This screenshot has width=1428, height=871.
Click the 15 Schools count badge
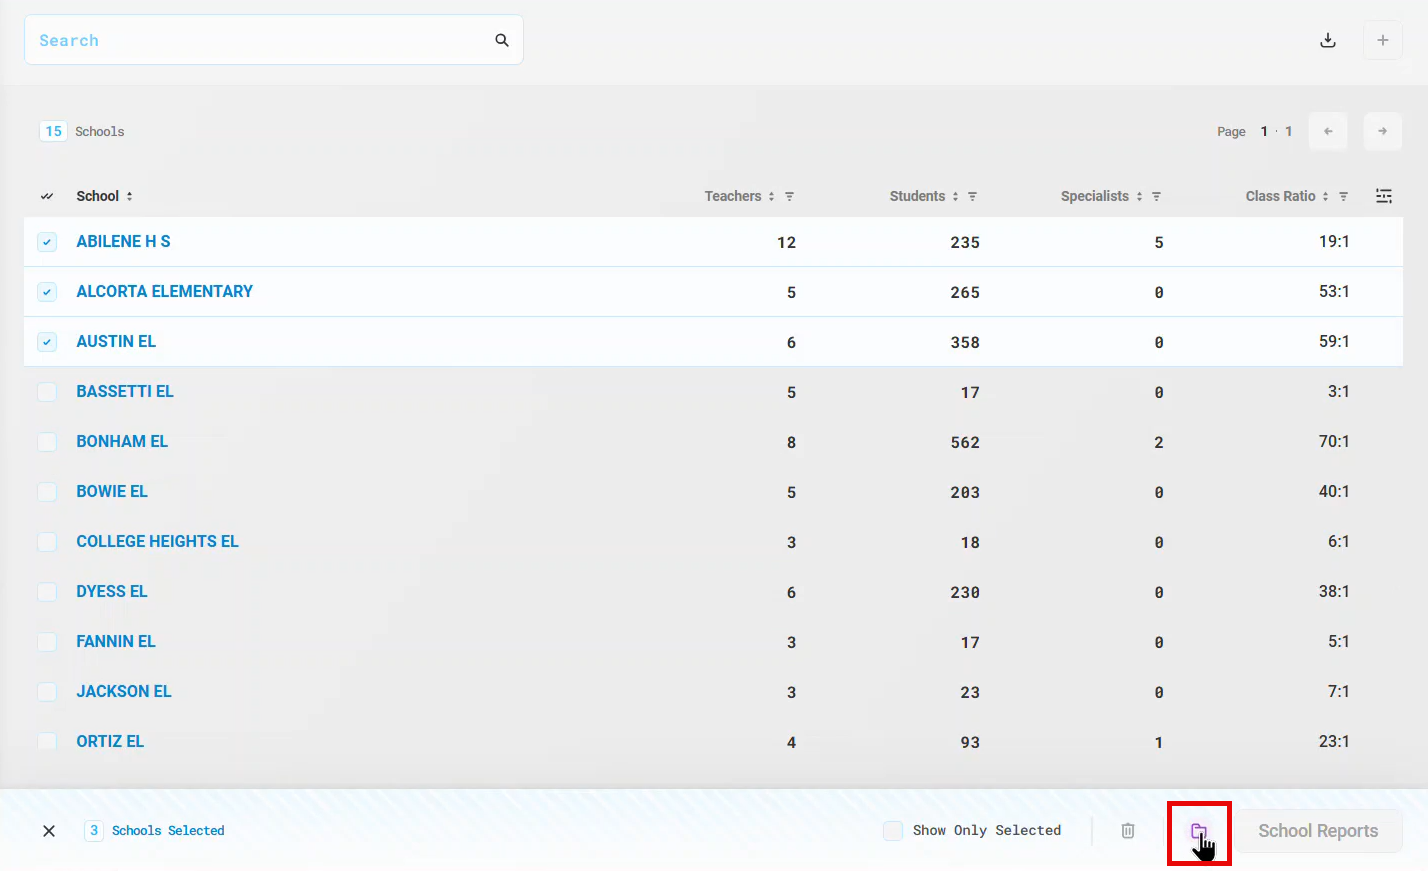53,131
